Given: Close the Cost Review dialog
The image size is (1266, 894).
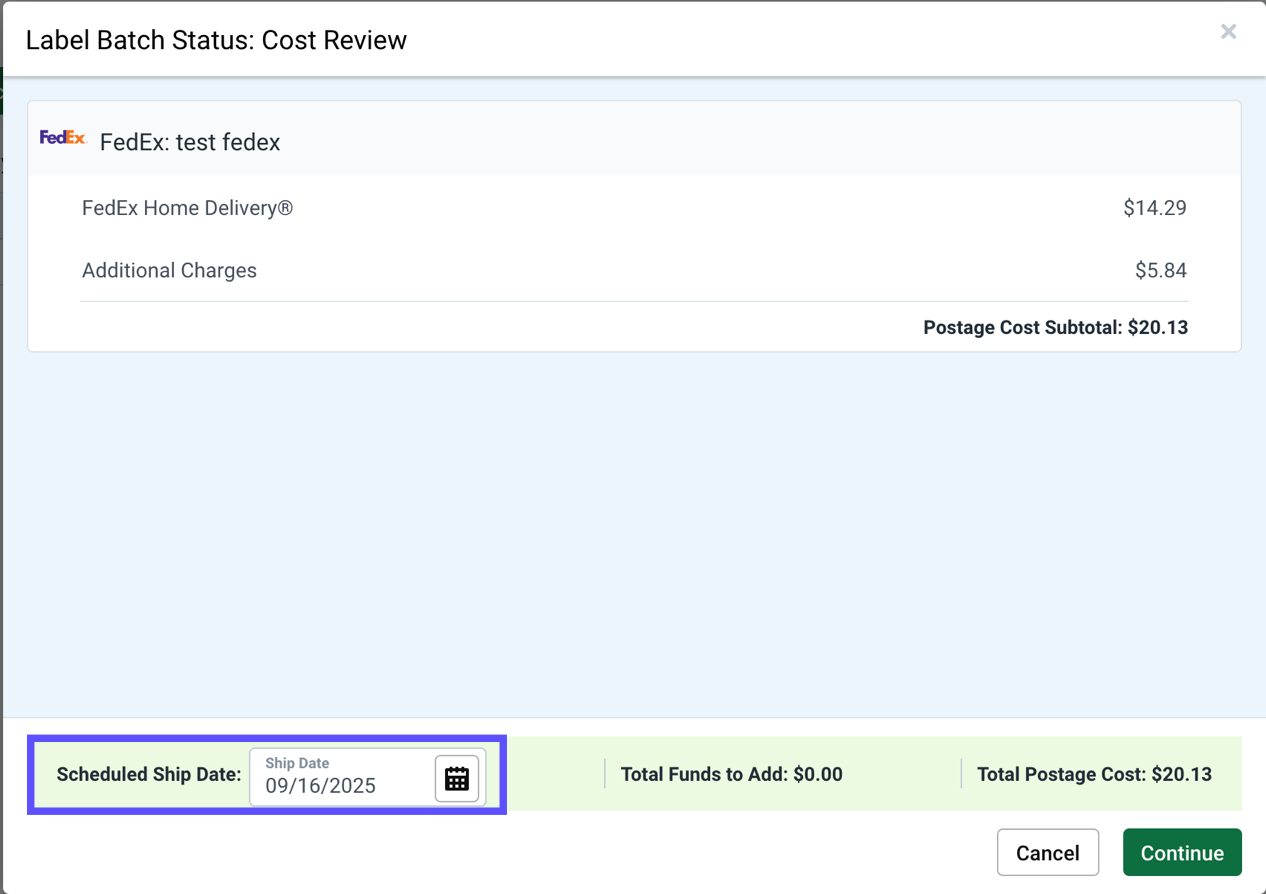Looking at the screenshot, I should click(1228, 32).
